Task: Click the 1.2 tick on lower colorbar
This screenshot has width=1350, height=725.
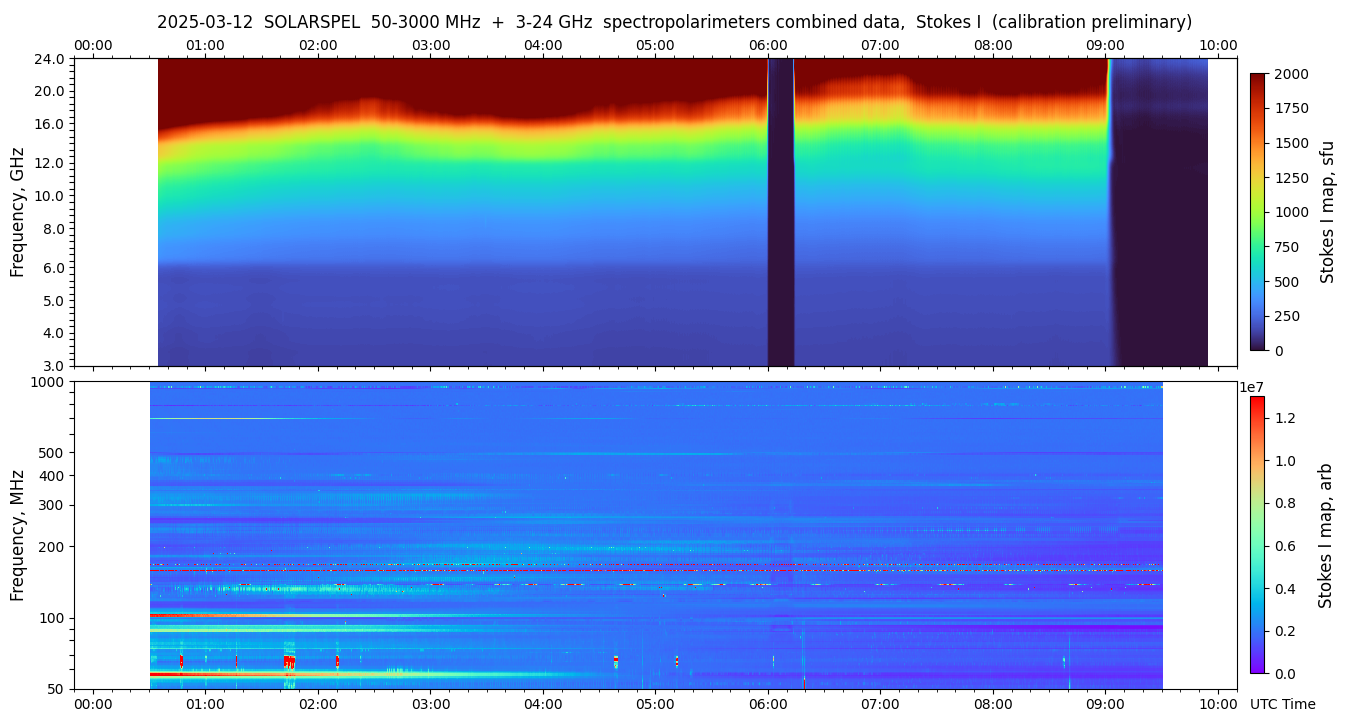Action: (1287, 418)
